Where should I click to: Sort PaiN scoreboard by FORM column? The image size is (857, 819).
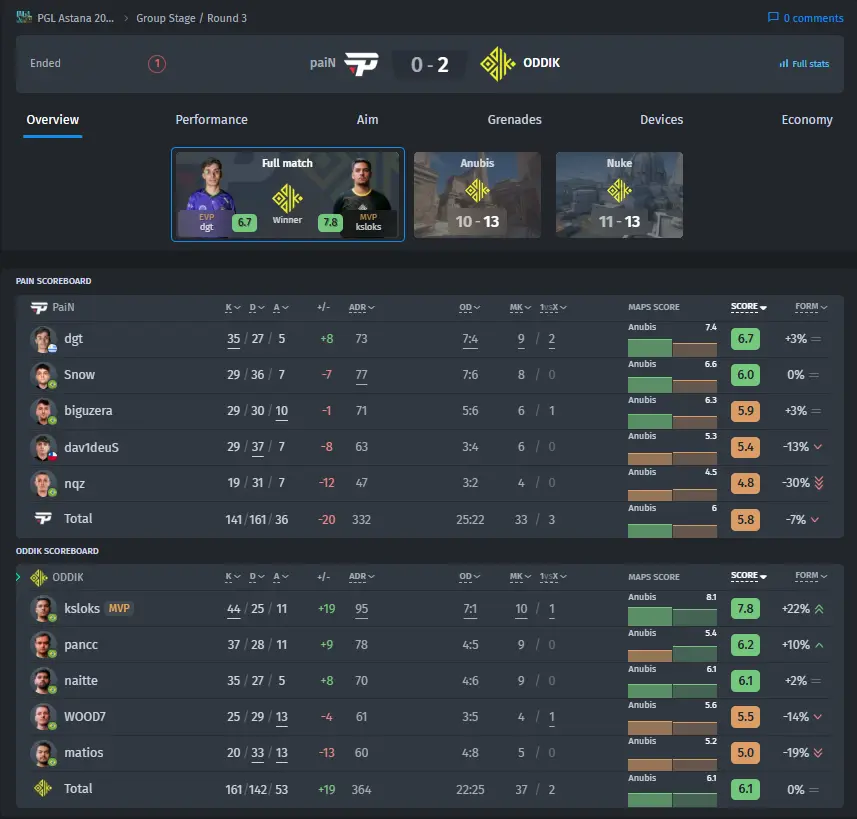coord(811,307)
